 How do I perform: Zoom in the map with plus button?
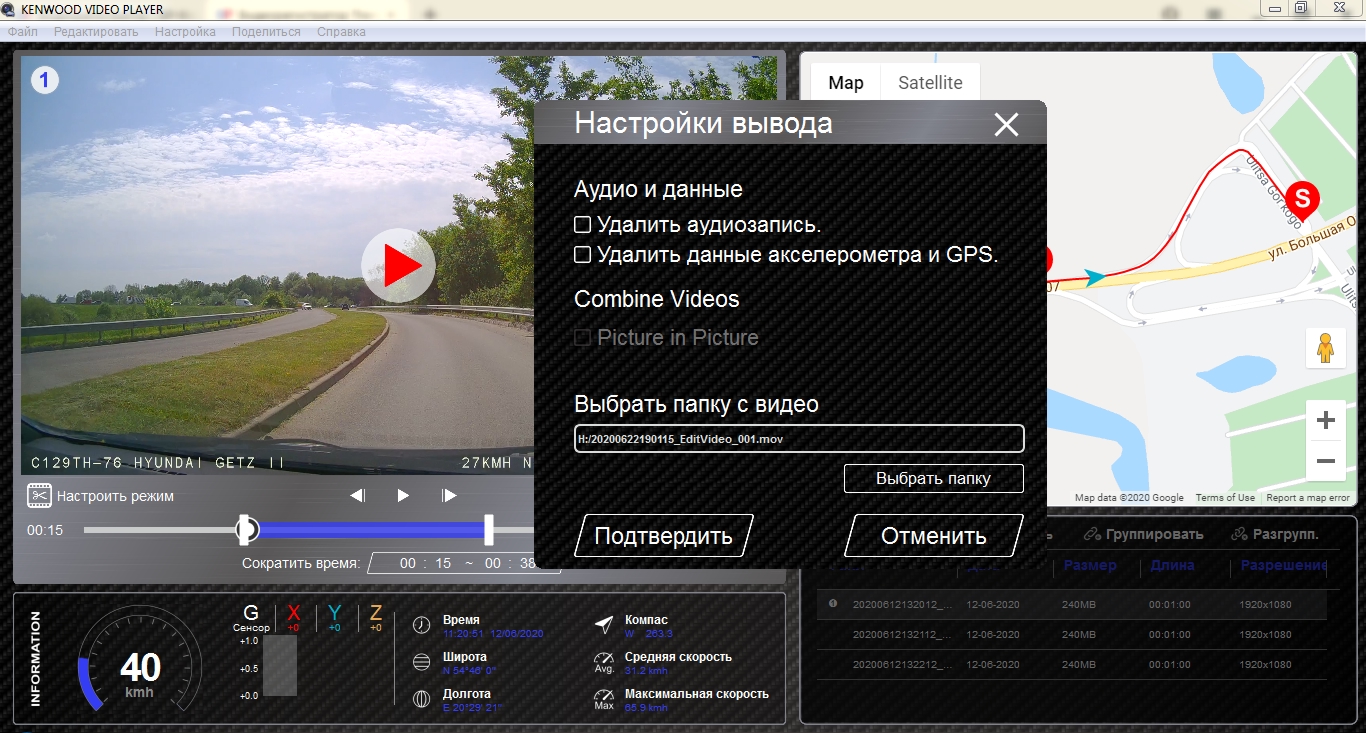[x=1325, y=420]
